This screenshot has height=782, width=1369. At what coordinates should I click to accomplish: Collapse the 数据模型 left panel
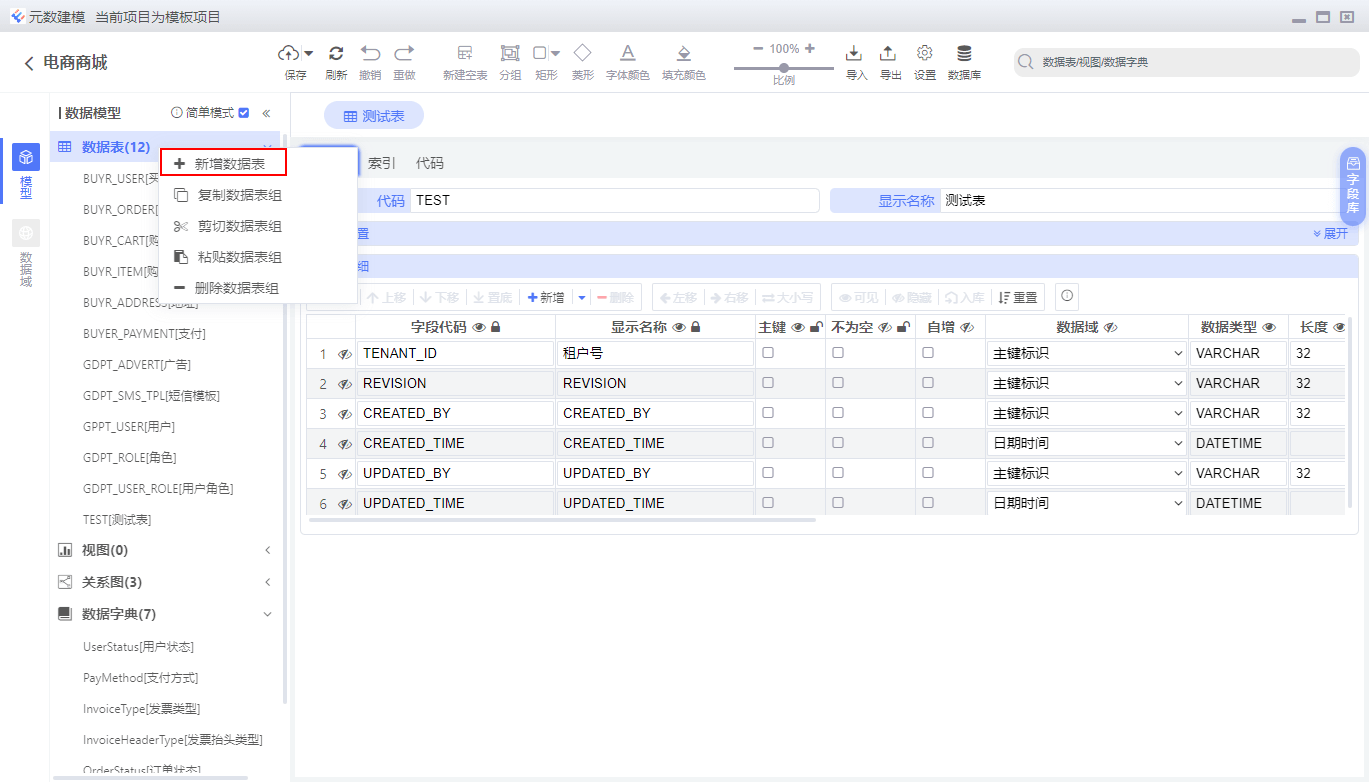point(266,113)
